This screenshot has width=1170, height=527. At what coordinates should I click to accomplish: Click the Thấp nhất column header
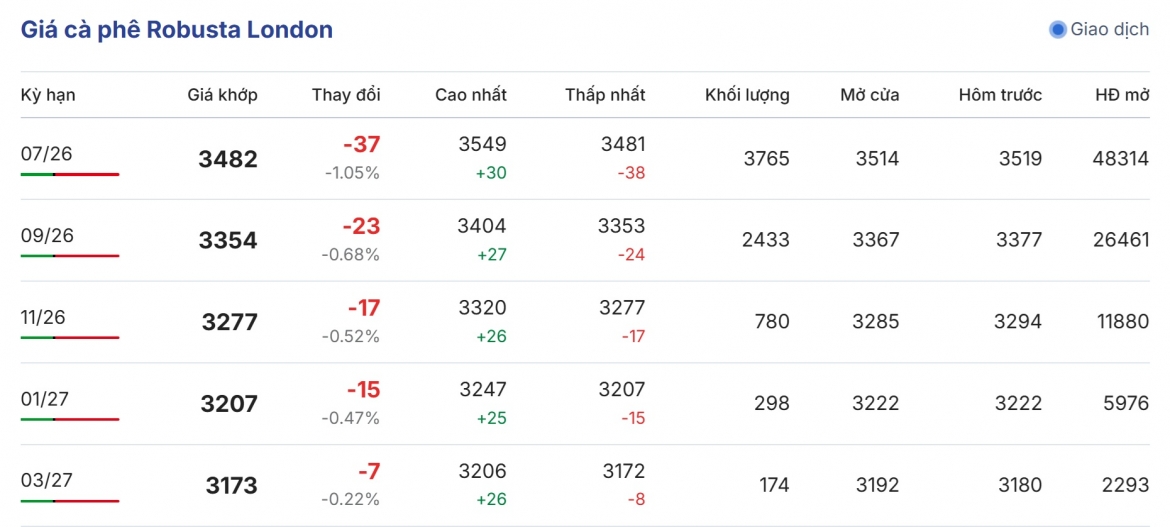pyautogui.click(x=605, y=95)
